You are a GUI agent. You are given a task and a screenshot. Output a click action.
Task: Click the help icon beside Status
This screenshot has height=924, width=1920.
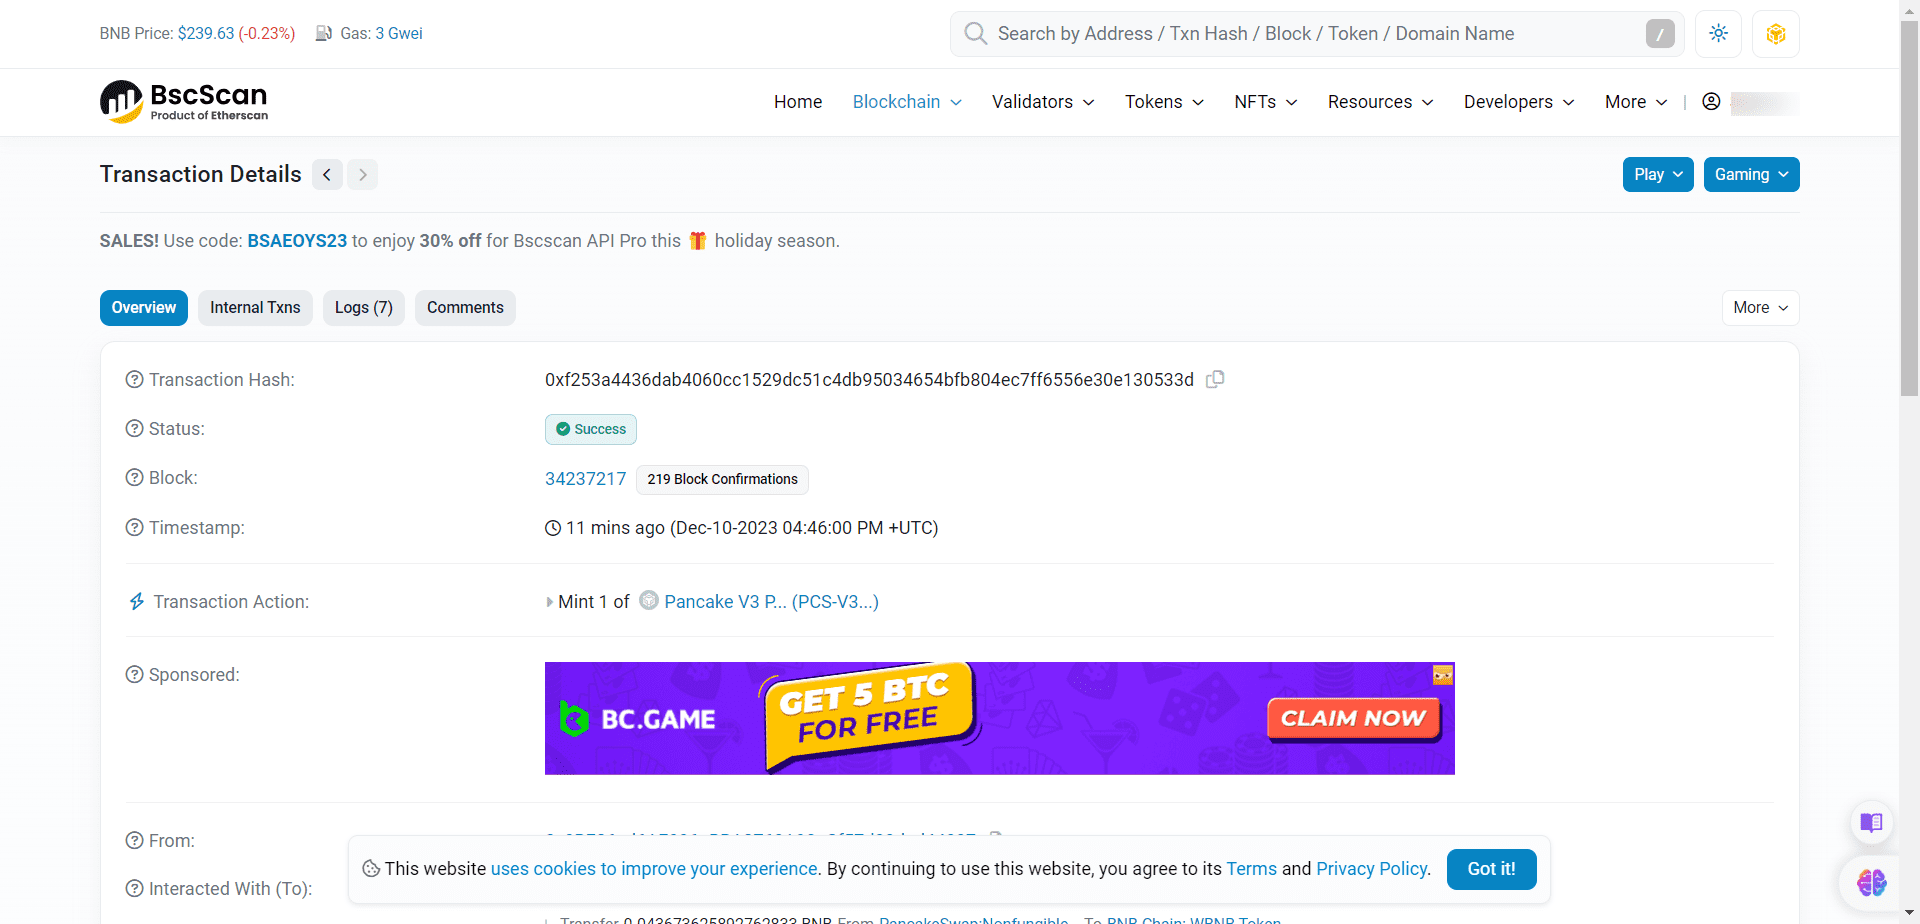[134, 429]
